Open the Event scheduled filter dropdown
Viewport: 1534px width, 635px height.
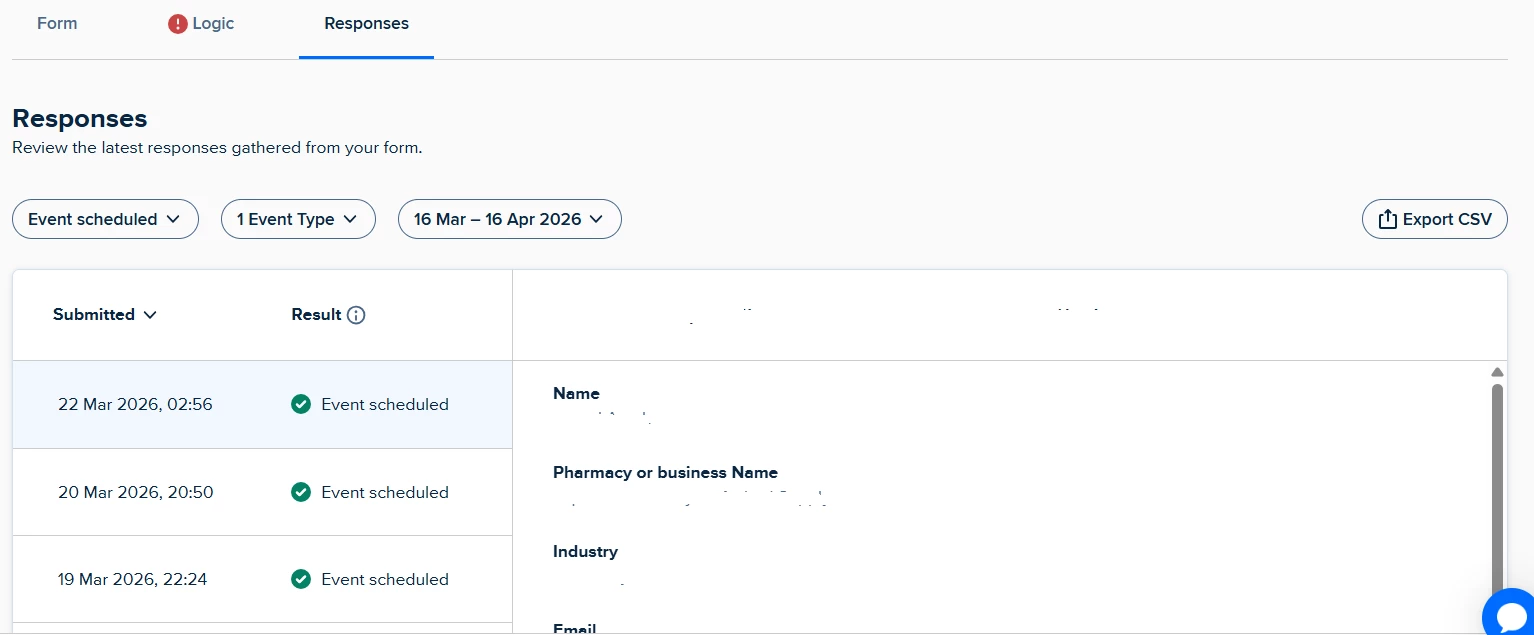105,219
